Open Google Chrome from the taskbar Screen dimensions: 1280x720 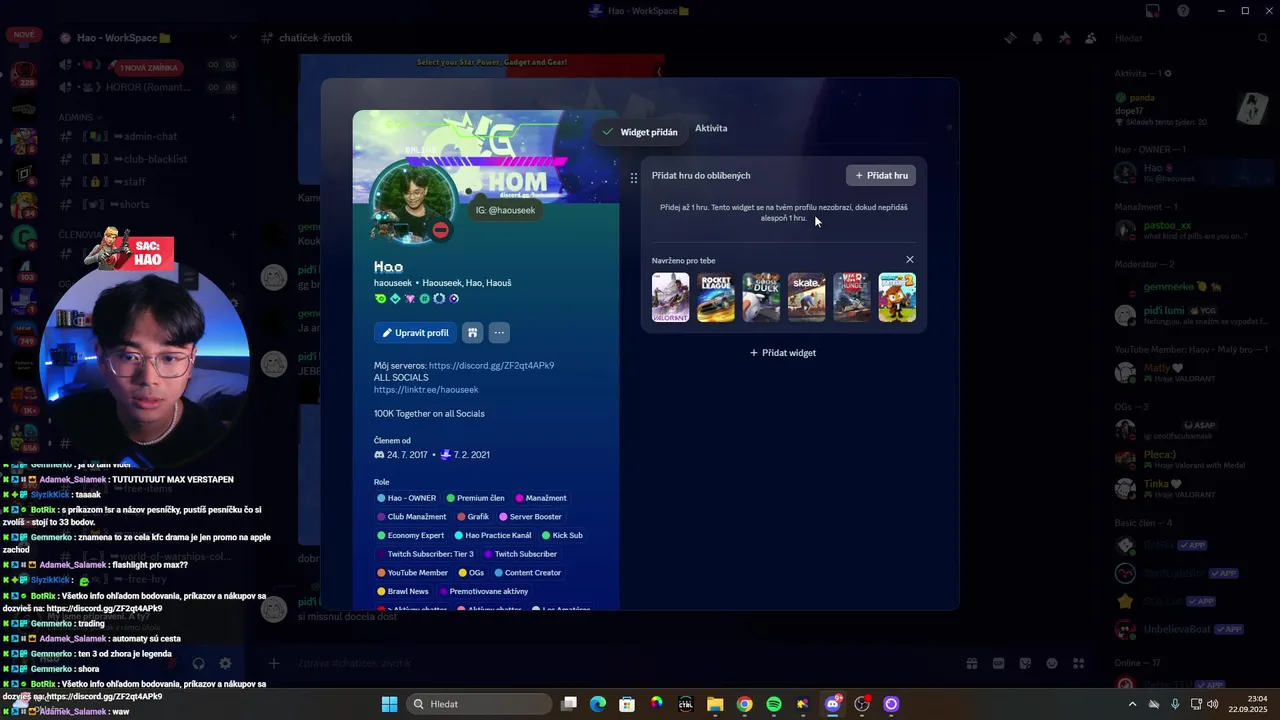[x=744, y=704]
